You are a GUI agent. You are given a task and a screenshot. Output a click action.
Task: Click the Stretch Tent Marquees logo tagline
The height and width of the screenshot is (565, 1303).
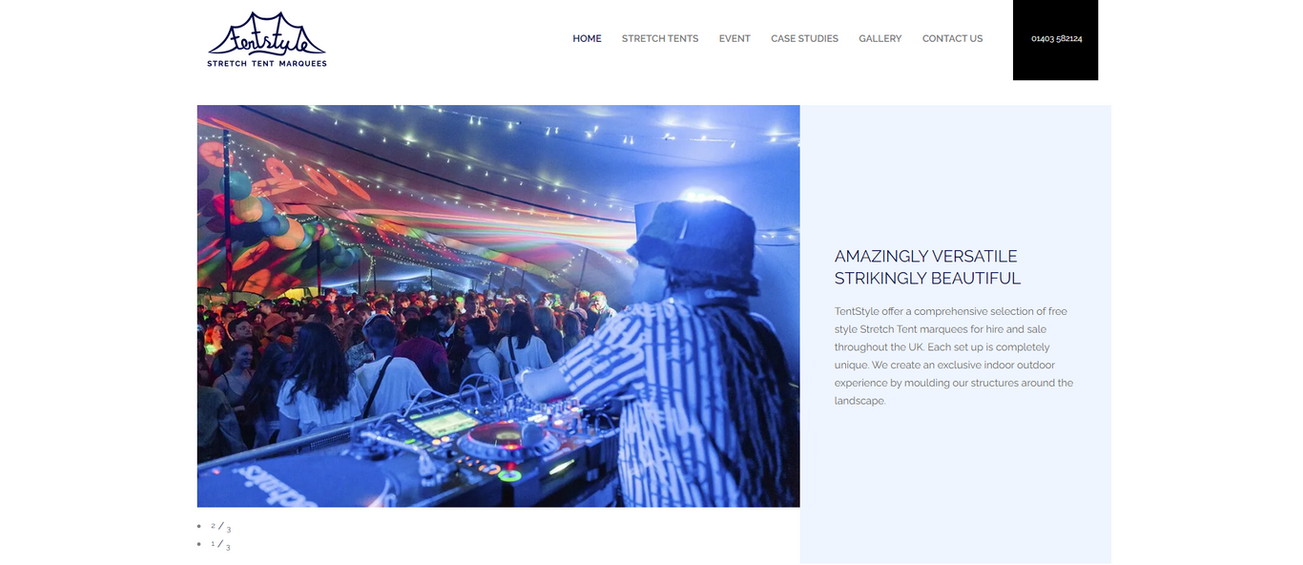coord(267,63)
